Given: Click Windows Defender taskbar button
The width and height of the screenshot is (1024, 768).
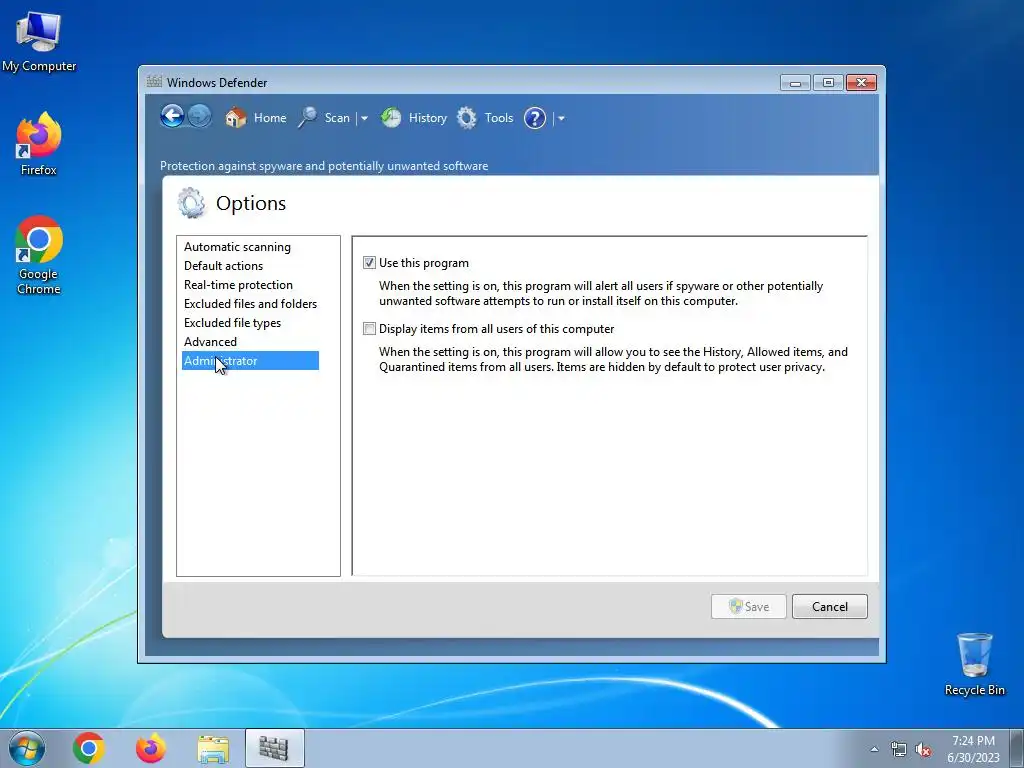Looking at the screenshot, I should (x=274, y=748).
